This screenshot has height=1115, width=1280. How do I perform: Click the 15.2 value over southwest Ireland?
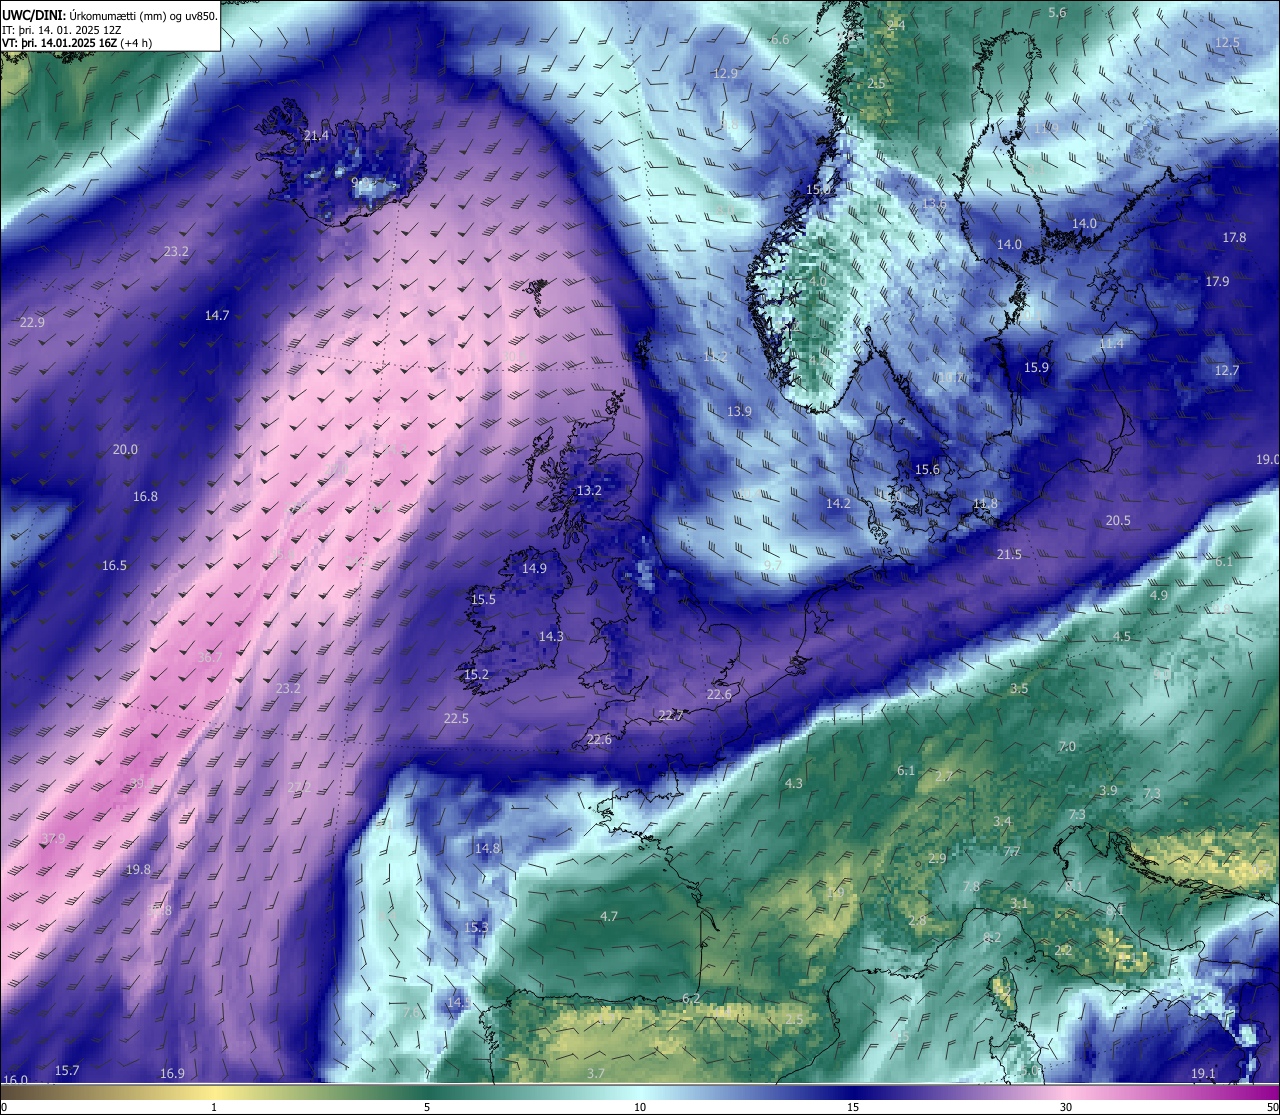[x=476, y=675]
